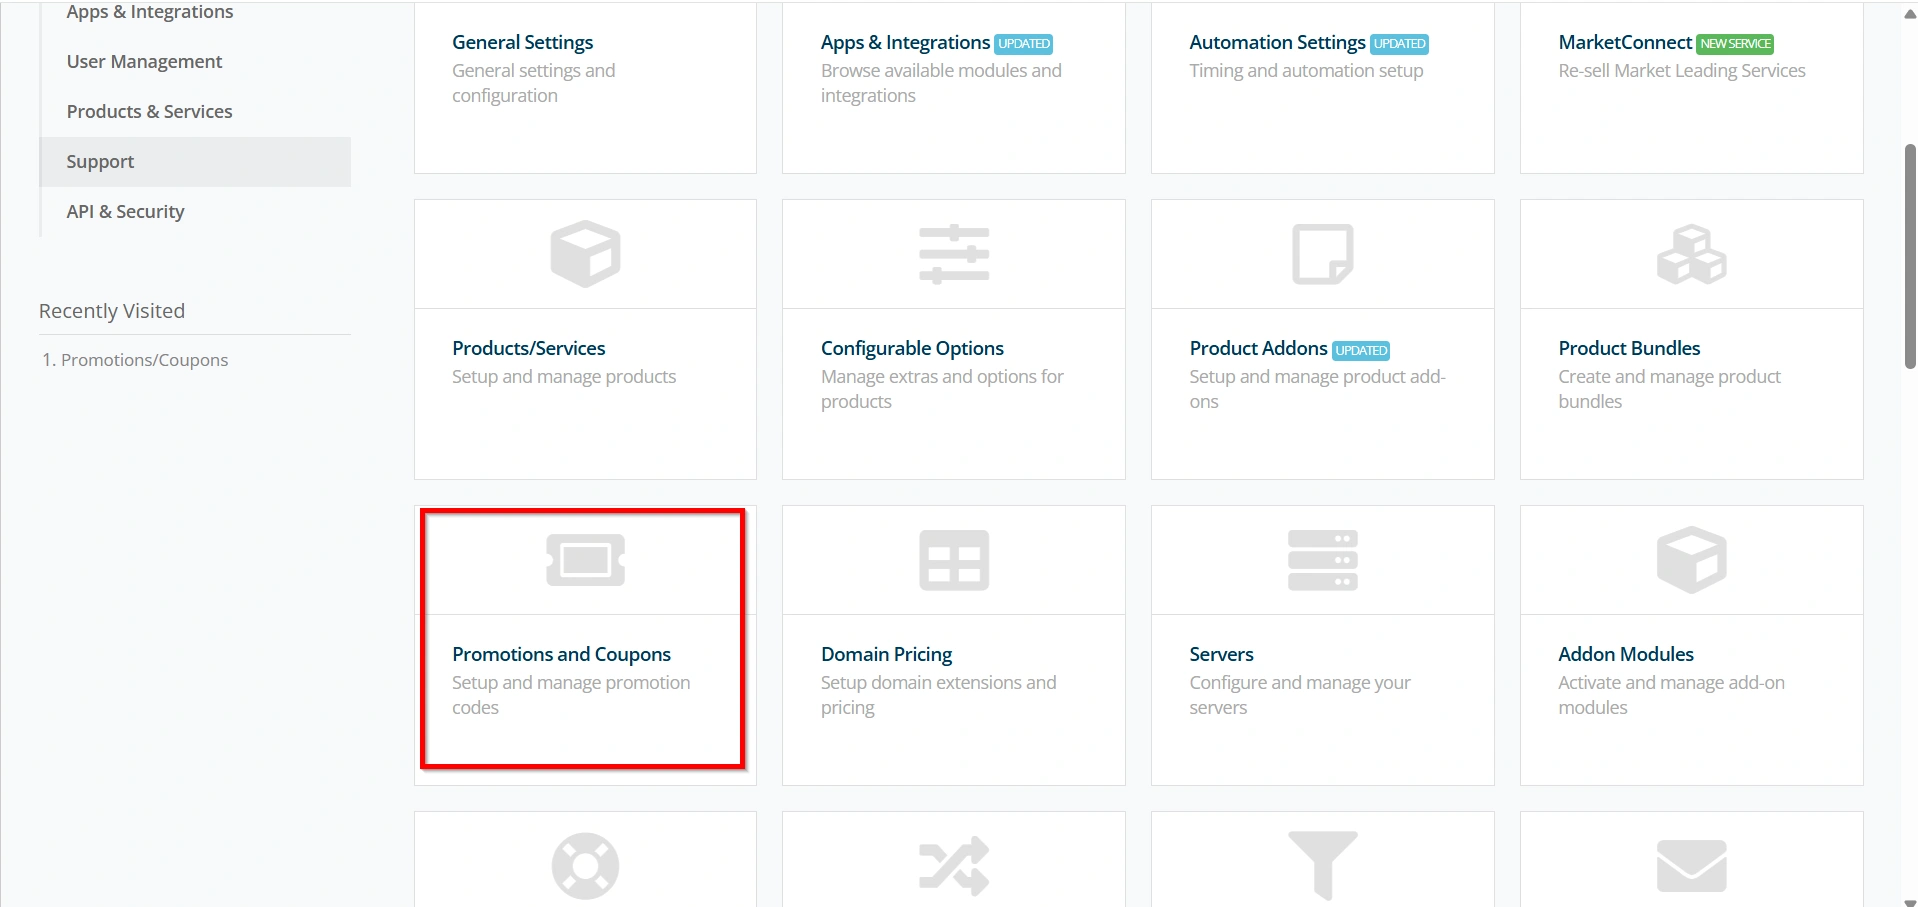Open the Configurable Options title link

(x=912, y=348)
